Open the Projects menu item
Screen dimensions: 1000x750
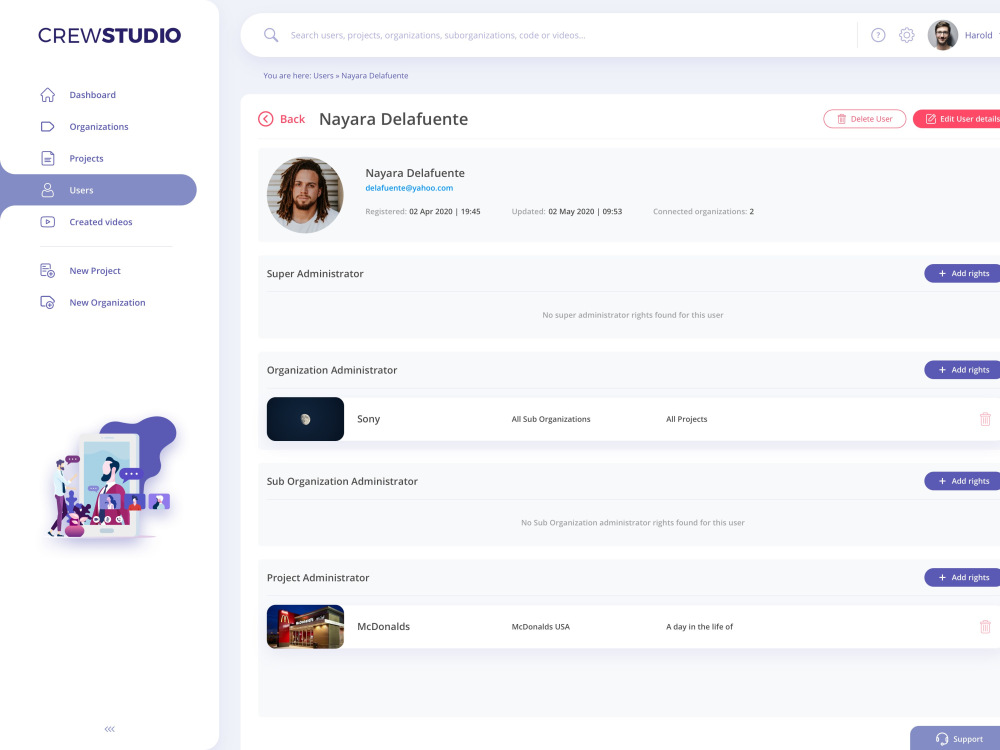[86, 159]
